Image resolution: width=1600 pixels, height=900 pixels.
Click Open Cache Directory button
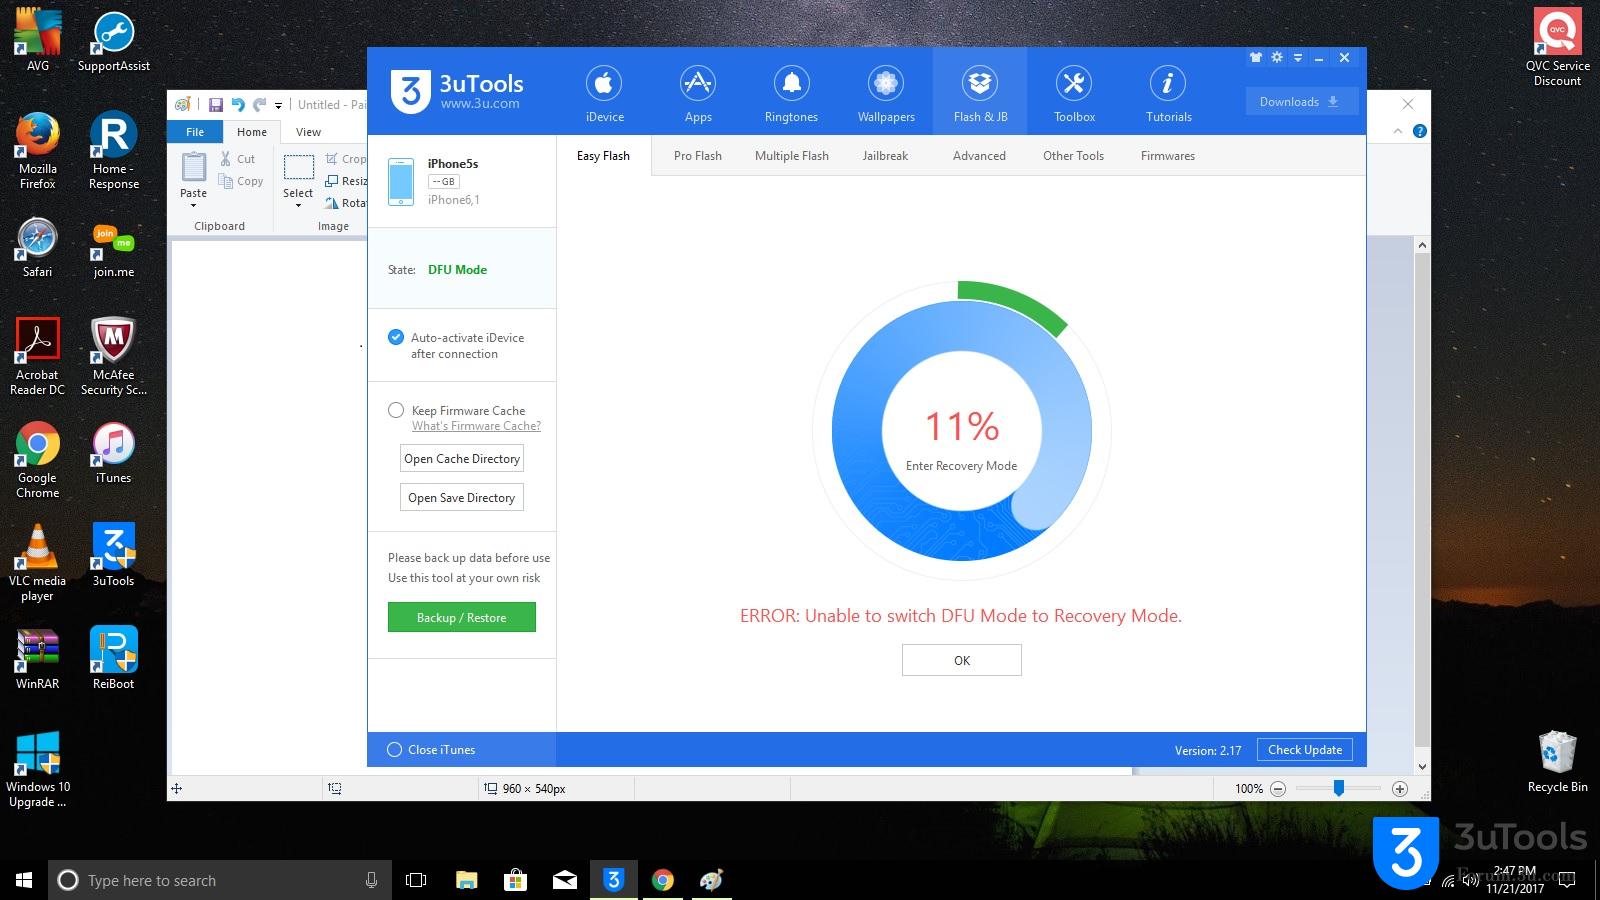pyautogui.click(x=462, y=459)
